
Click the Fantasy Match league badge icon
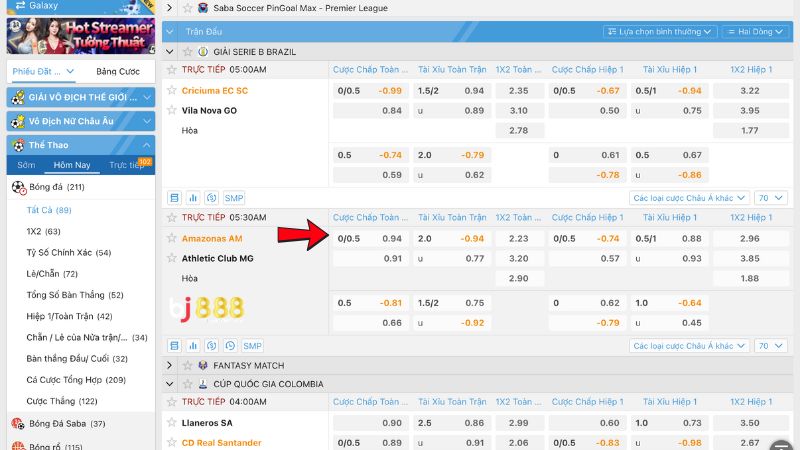click(203, 365)
